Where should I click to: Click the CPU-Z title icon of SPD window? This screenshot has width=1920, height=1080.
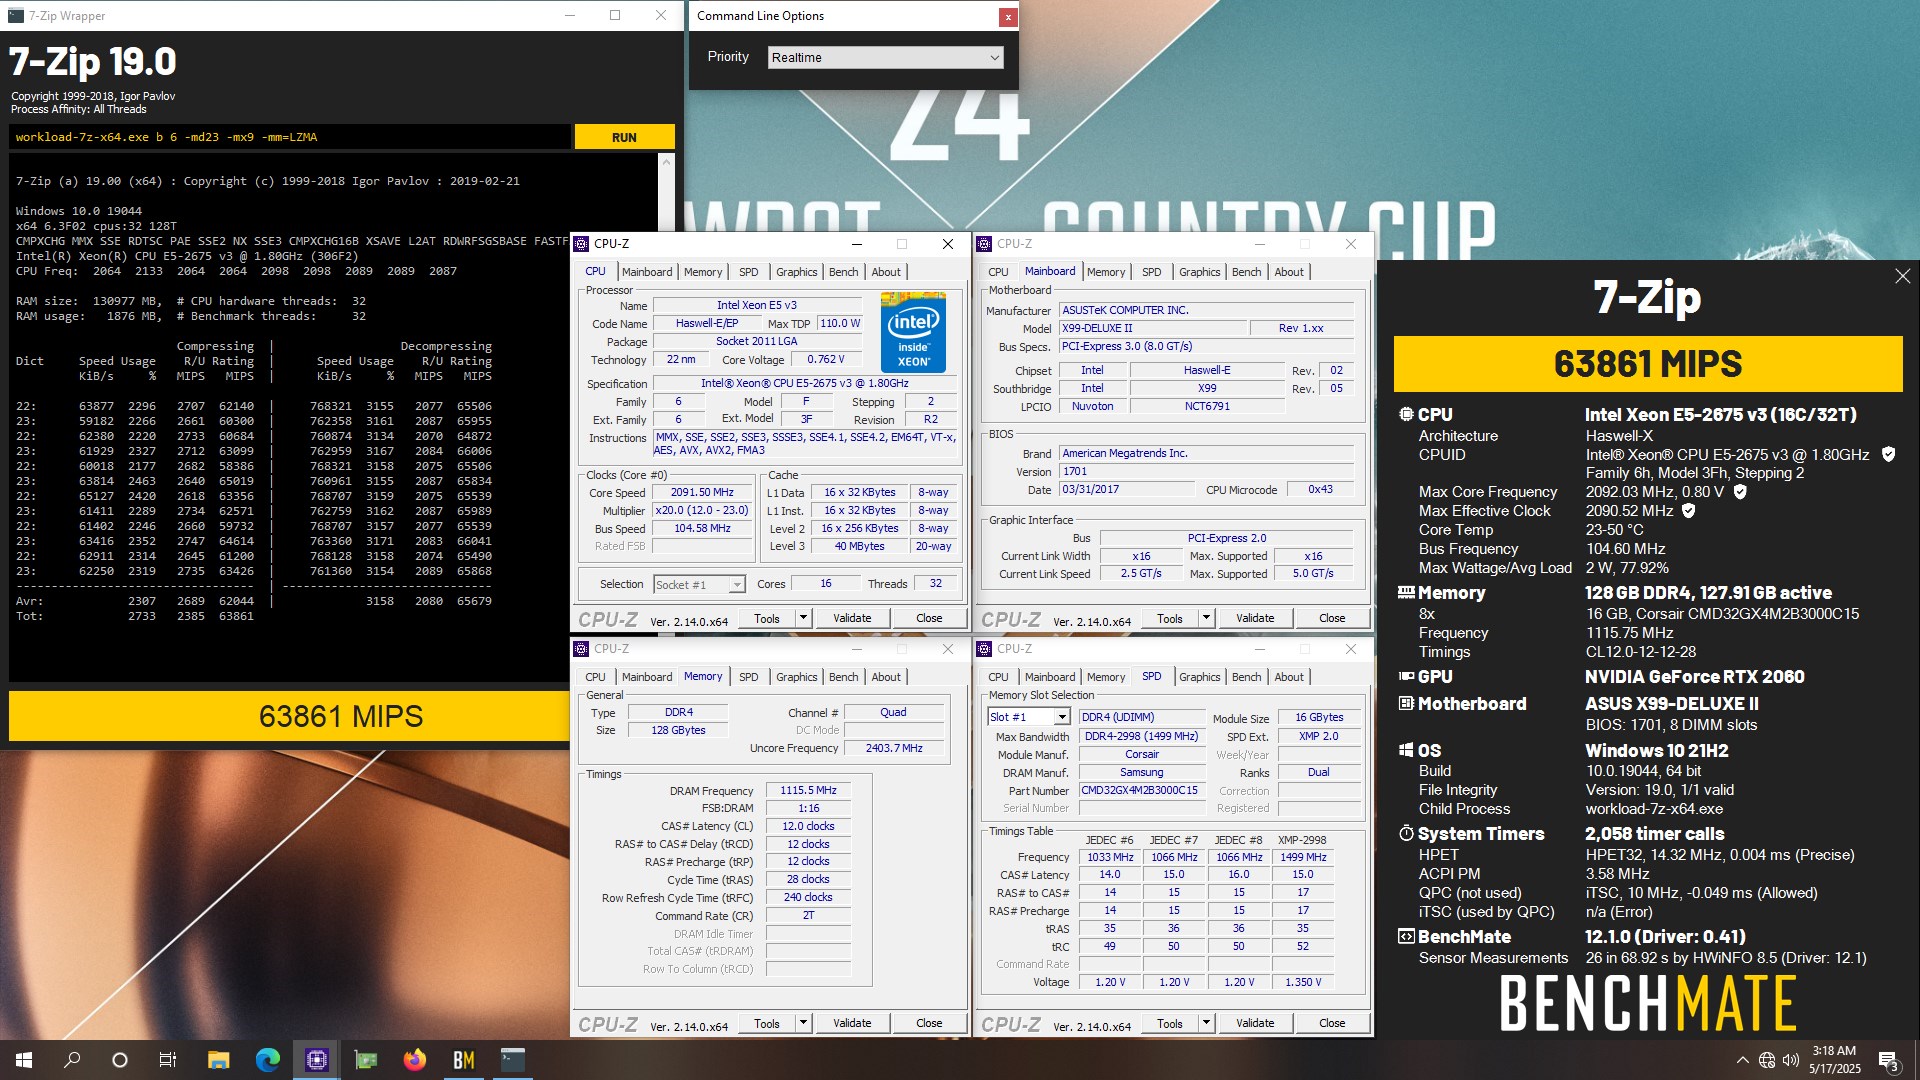tap(984, 649)
